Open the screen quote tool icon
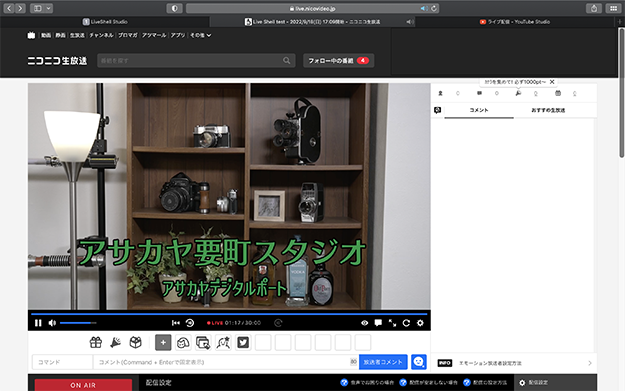The image size is (625, 391). [x=203, y=342]
